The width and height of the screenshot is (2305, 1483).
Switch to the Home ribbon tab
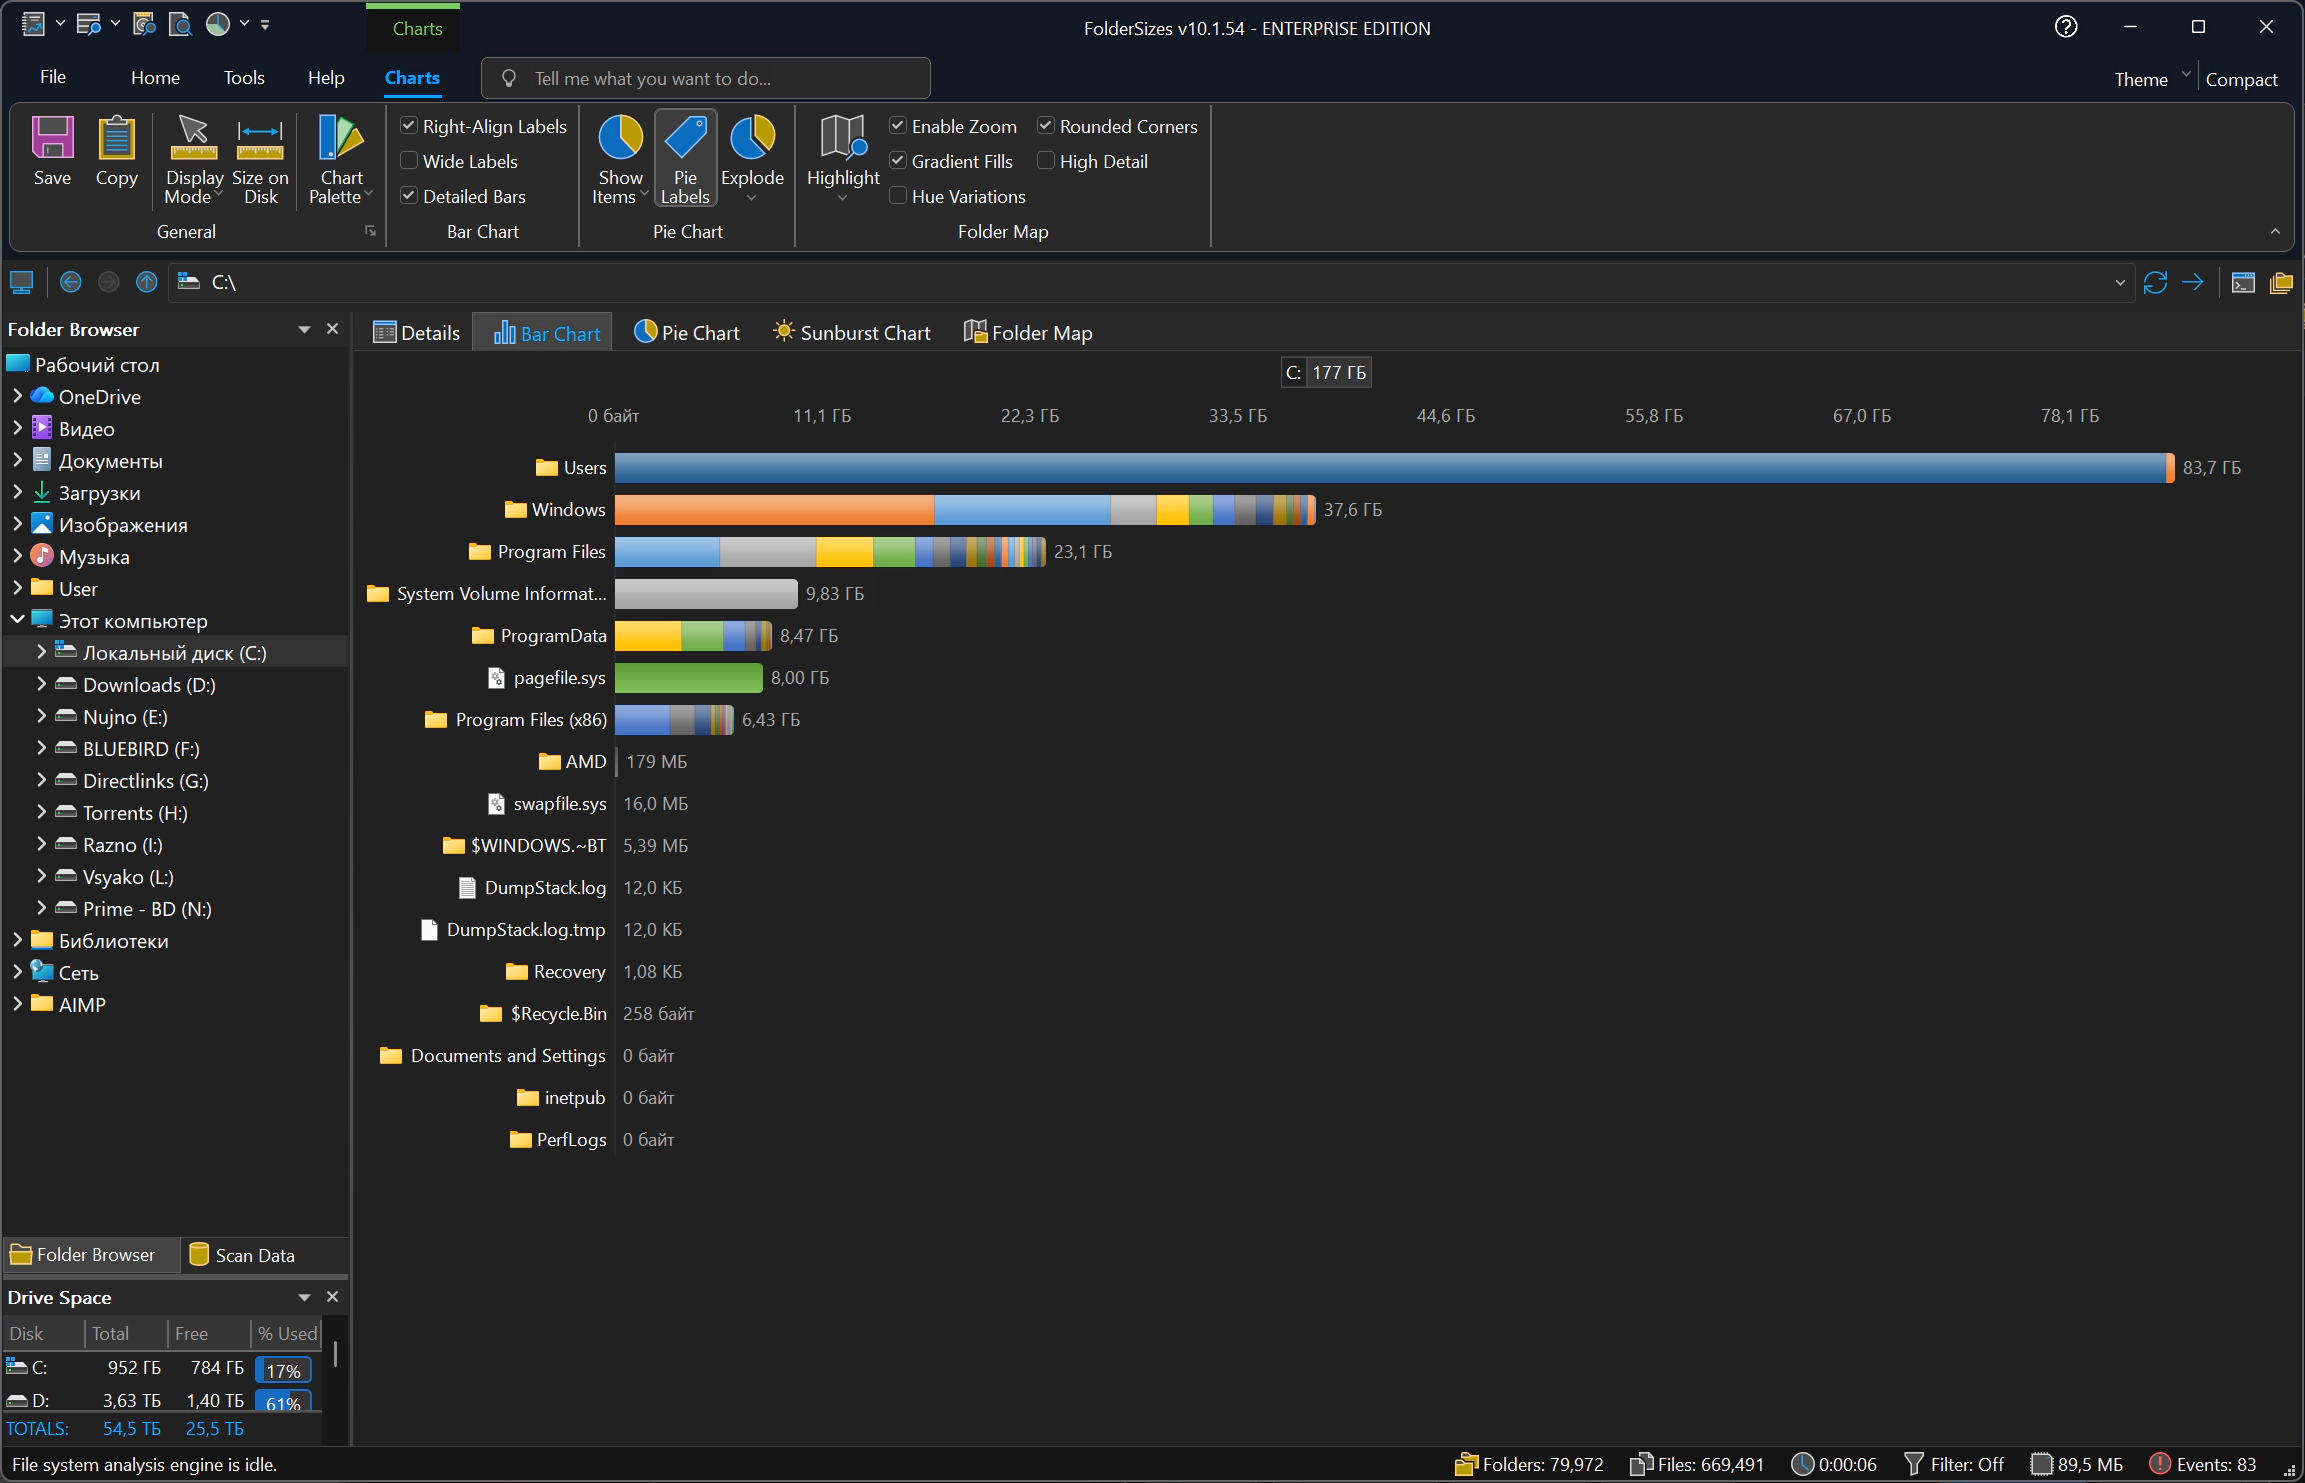tap(155, 77)
